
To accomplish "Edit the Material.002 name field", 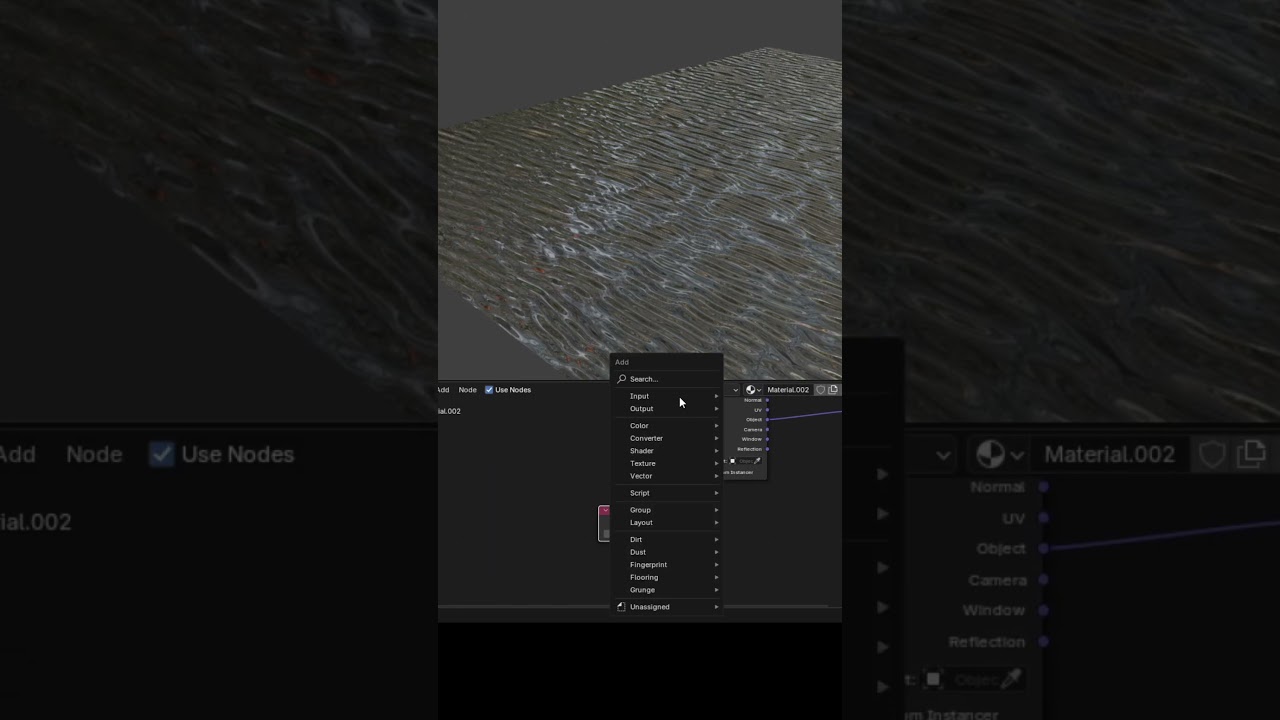I will 788,390.
